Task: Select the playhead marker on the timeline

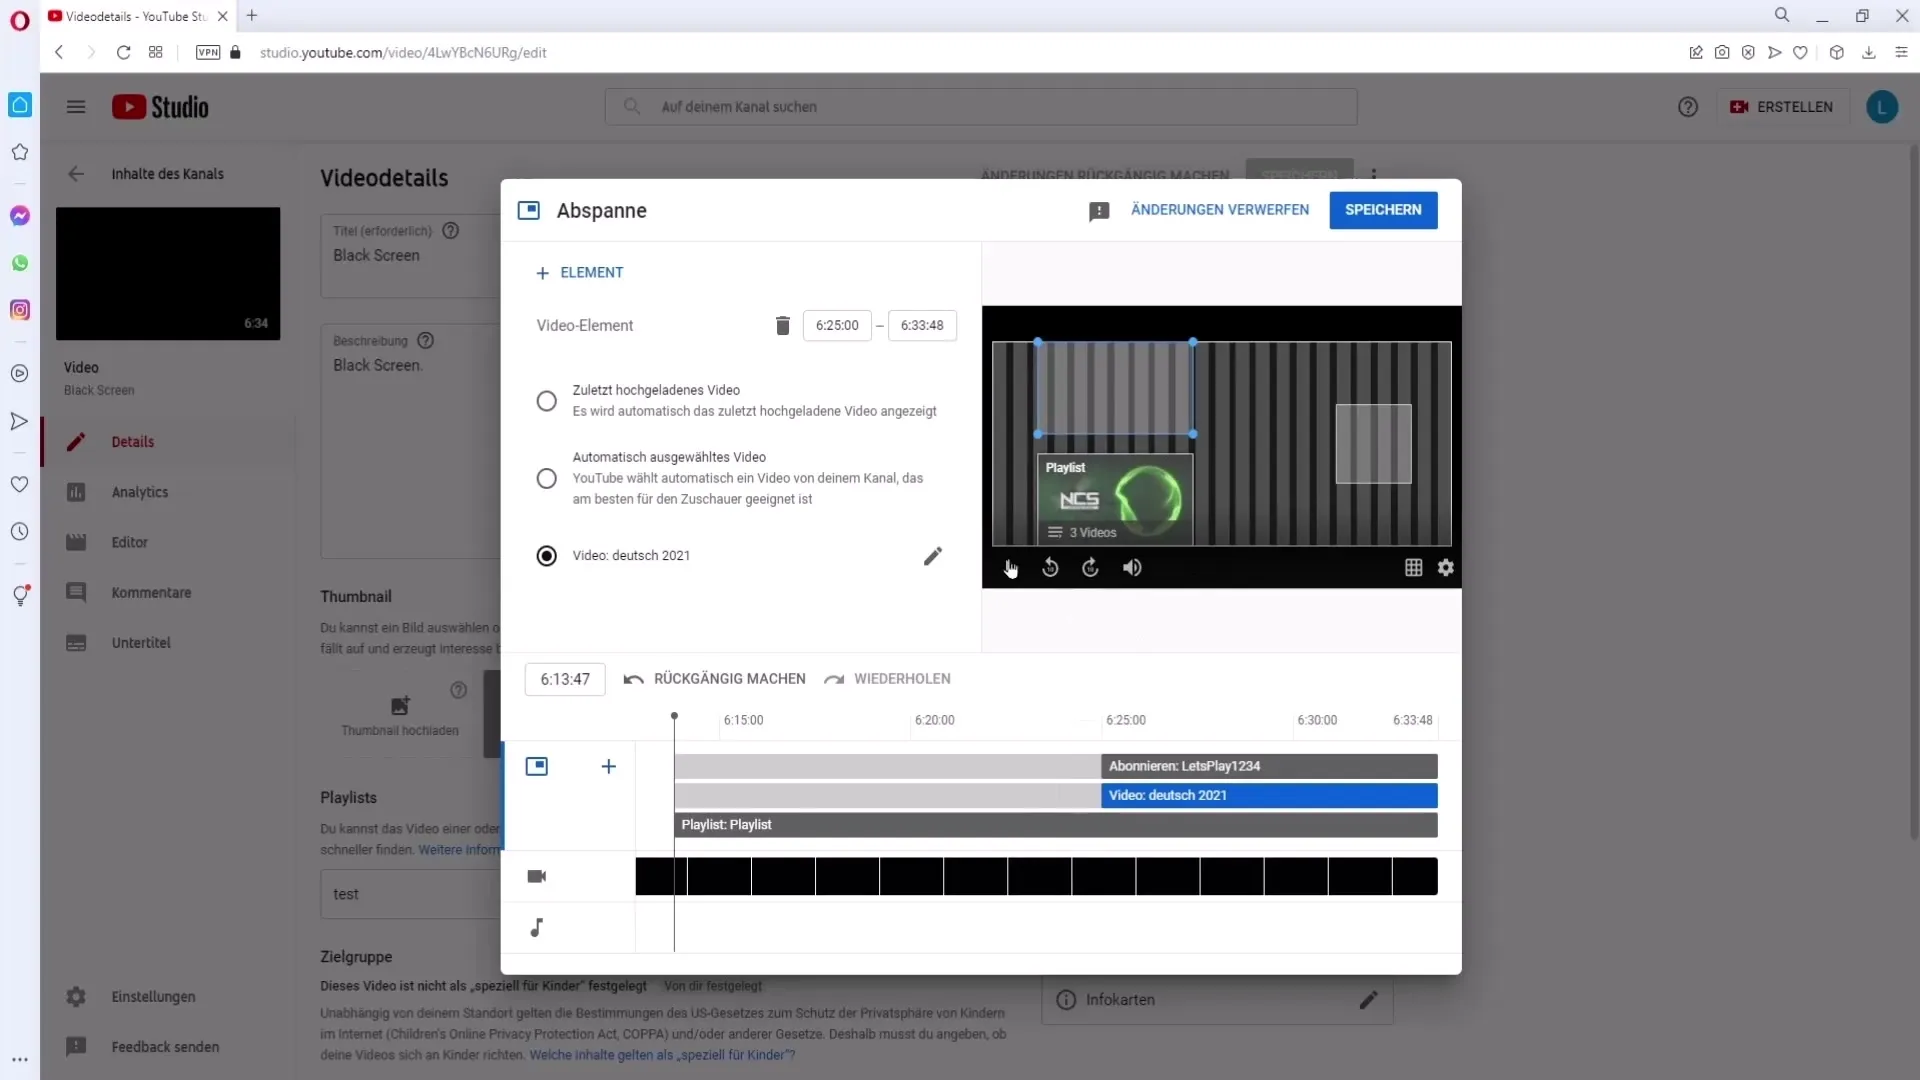Action: point(674,717)
